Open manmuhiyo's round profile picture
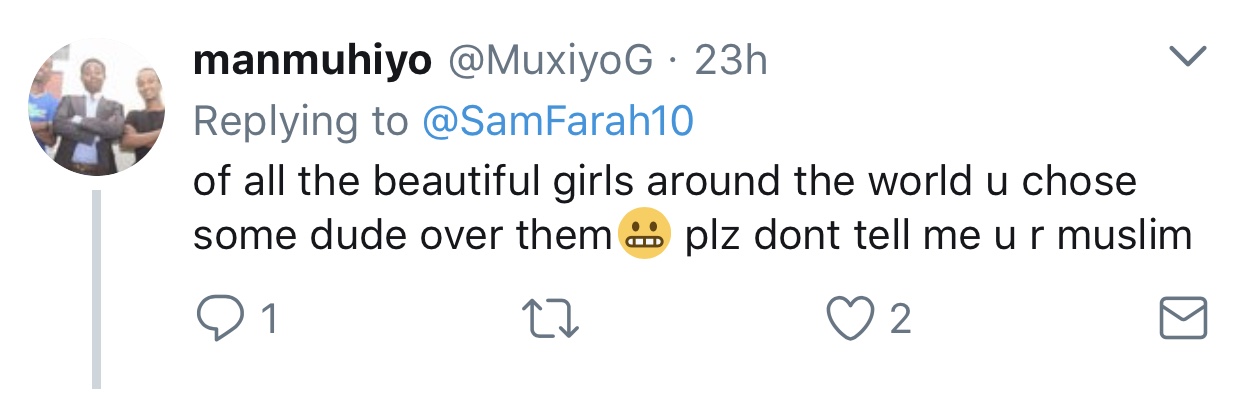1242x398 pixels. coord(95,109)
